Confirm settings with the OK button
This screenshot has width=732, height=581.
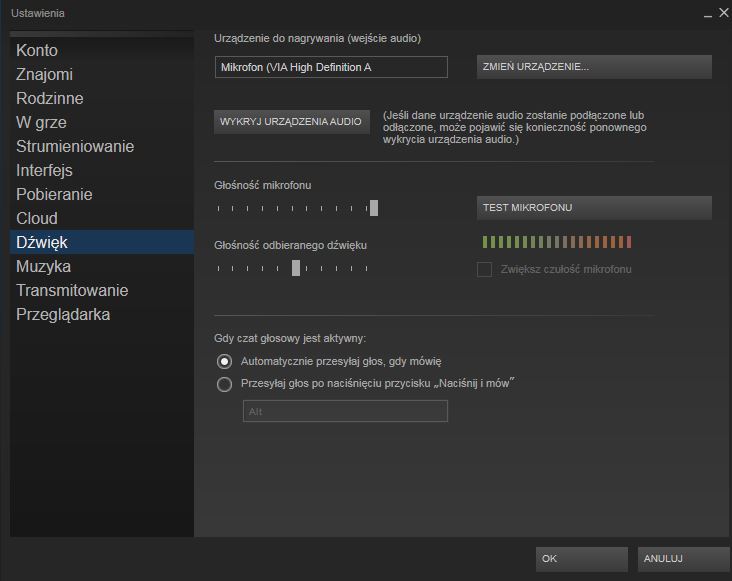582,559
